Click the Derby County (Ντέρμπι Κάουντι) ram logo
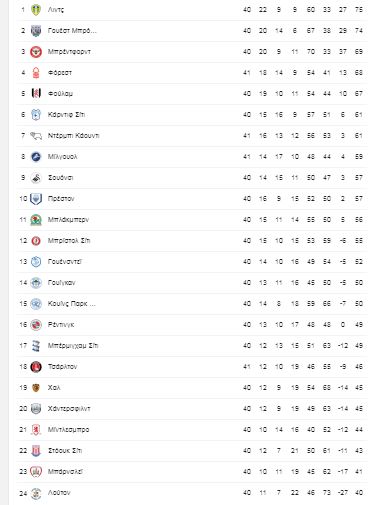377x505 pixels. pos(36,136)
